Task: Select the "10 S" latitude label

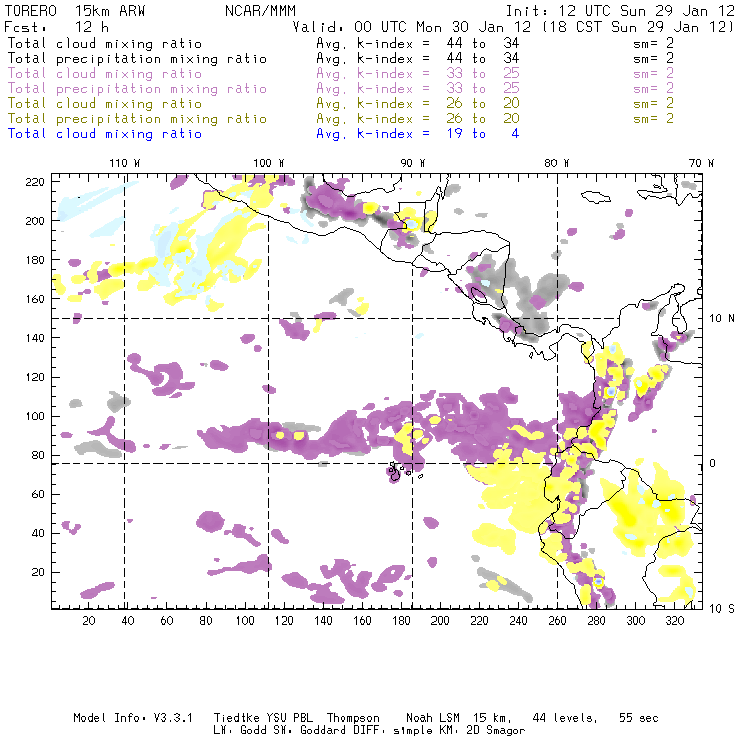Action: tap(722, 608)
